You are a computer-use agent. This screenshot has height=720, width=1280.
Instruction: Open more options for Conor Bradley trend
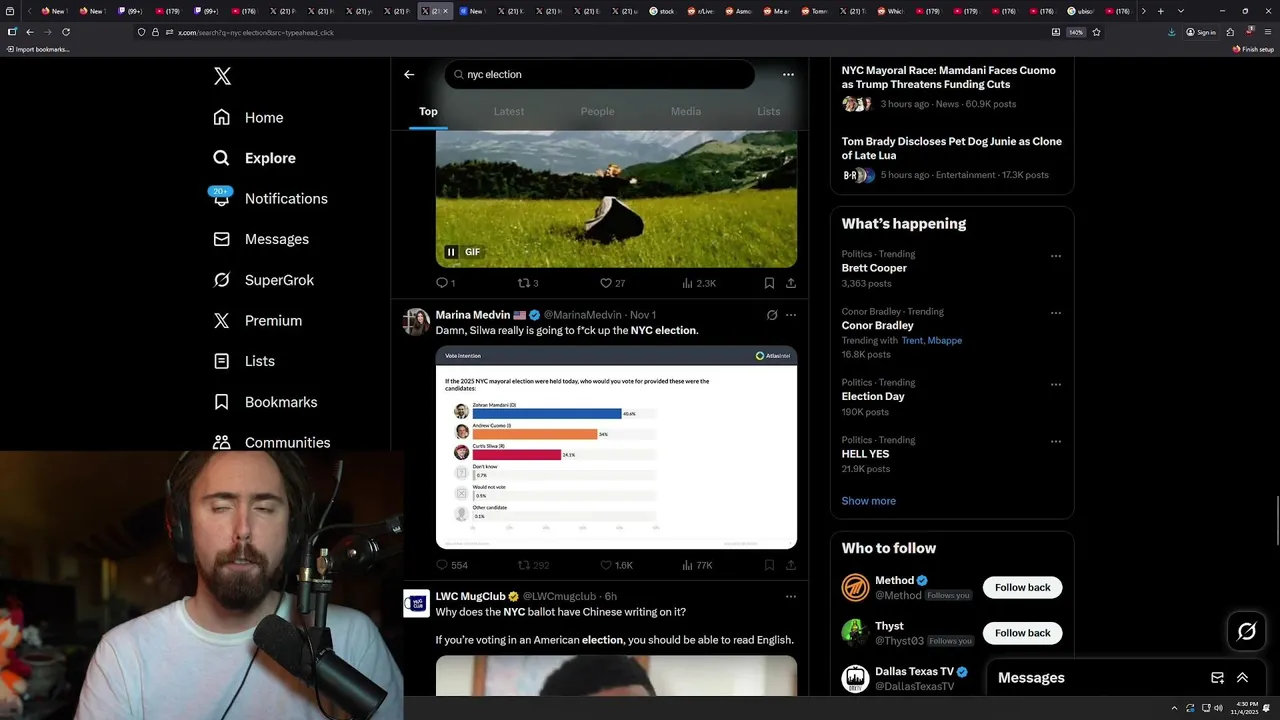coord(1055,313)
